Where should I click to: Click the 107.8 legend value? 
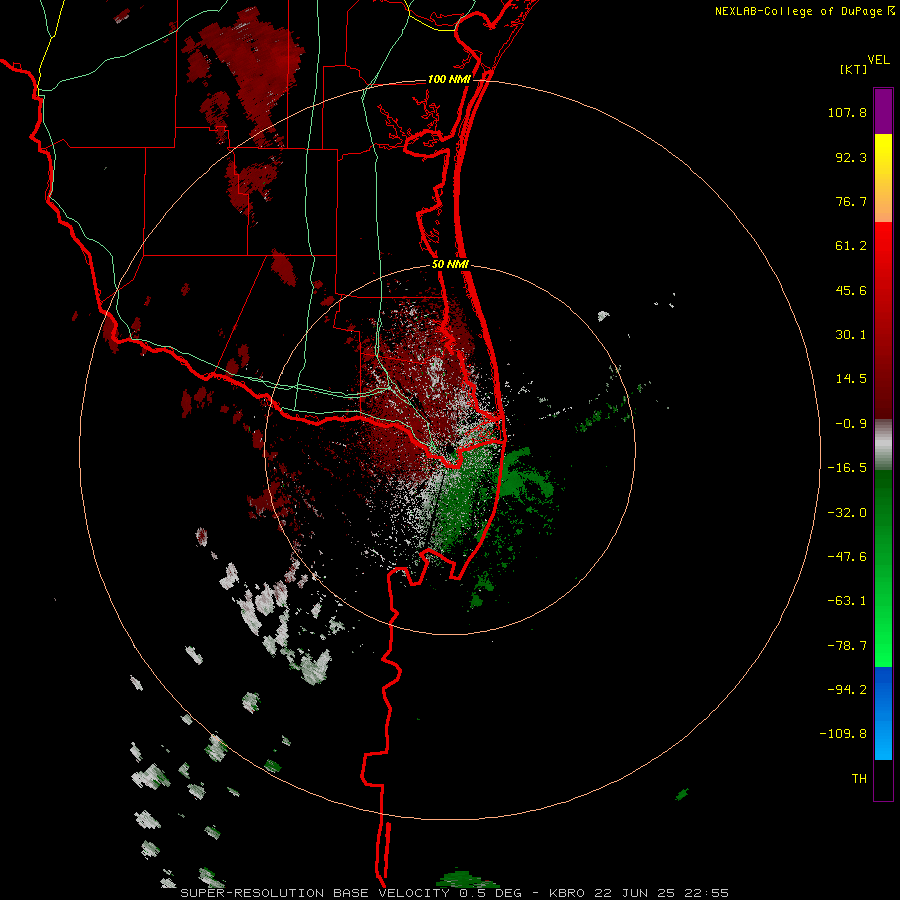coord(847,112)
